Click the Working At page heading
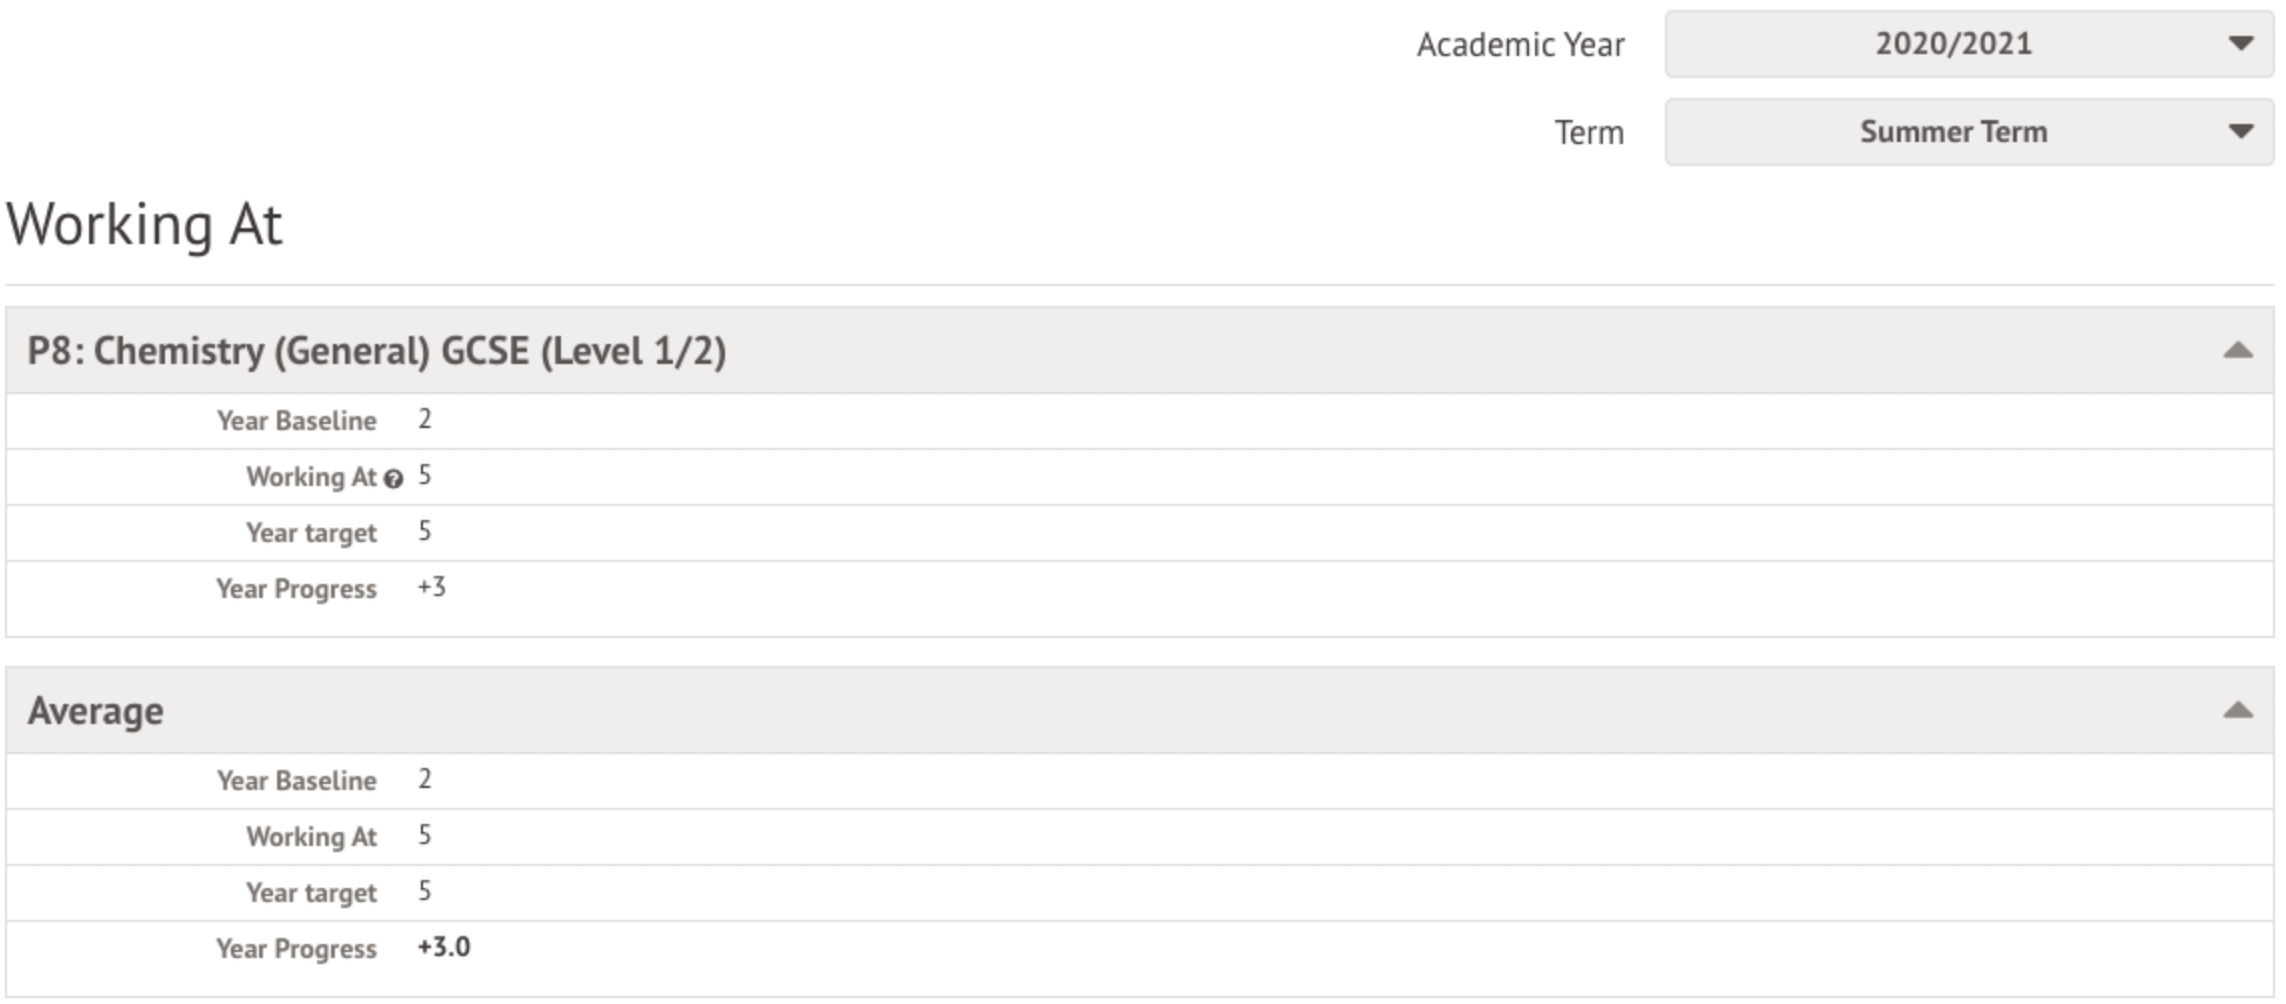Screen dimensions: 2286x1004 145,224
